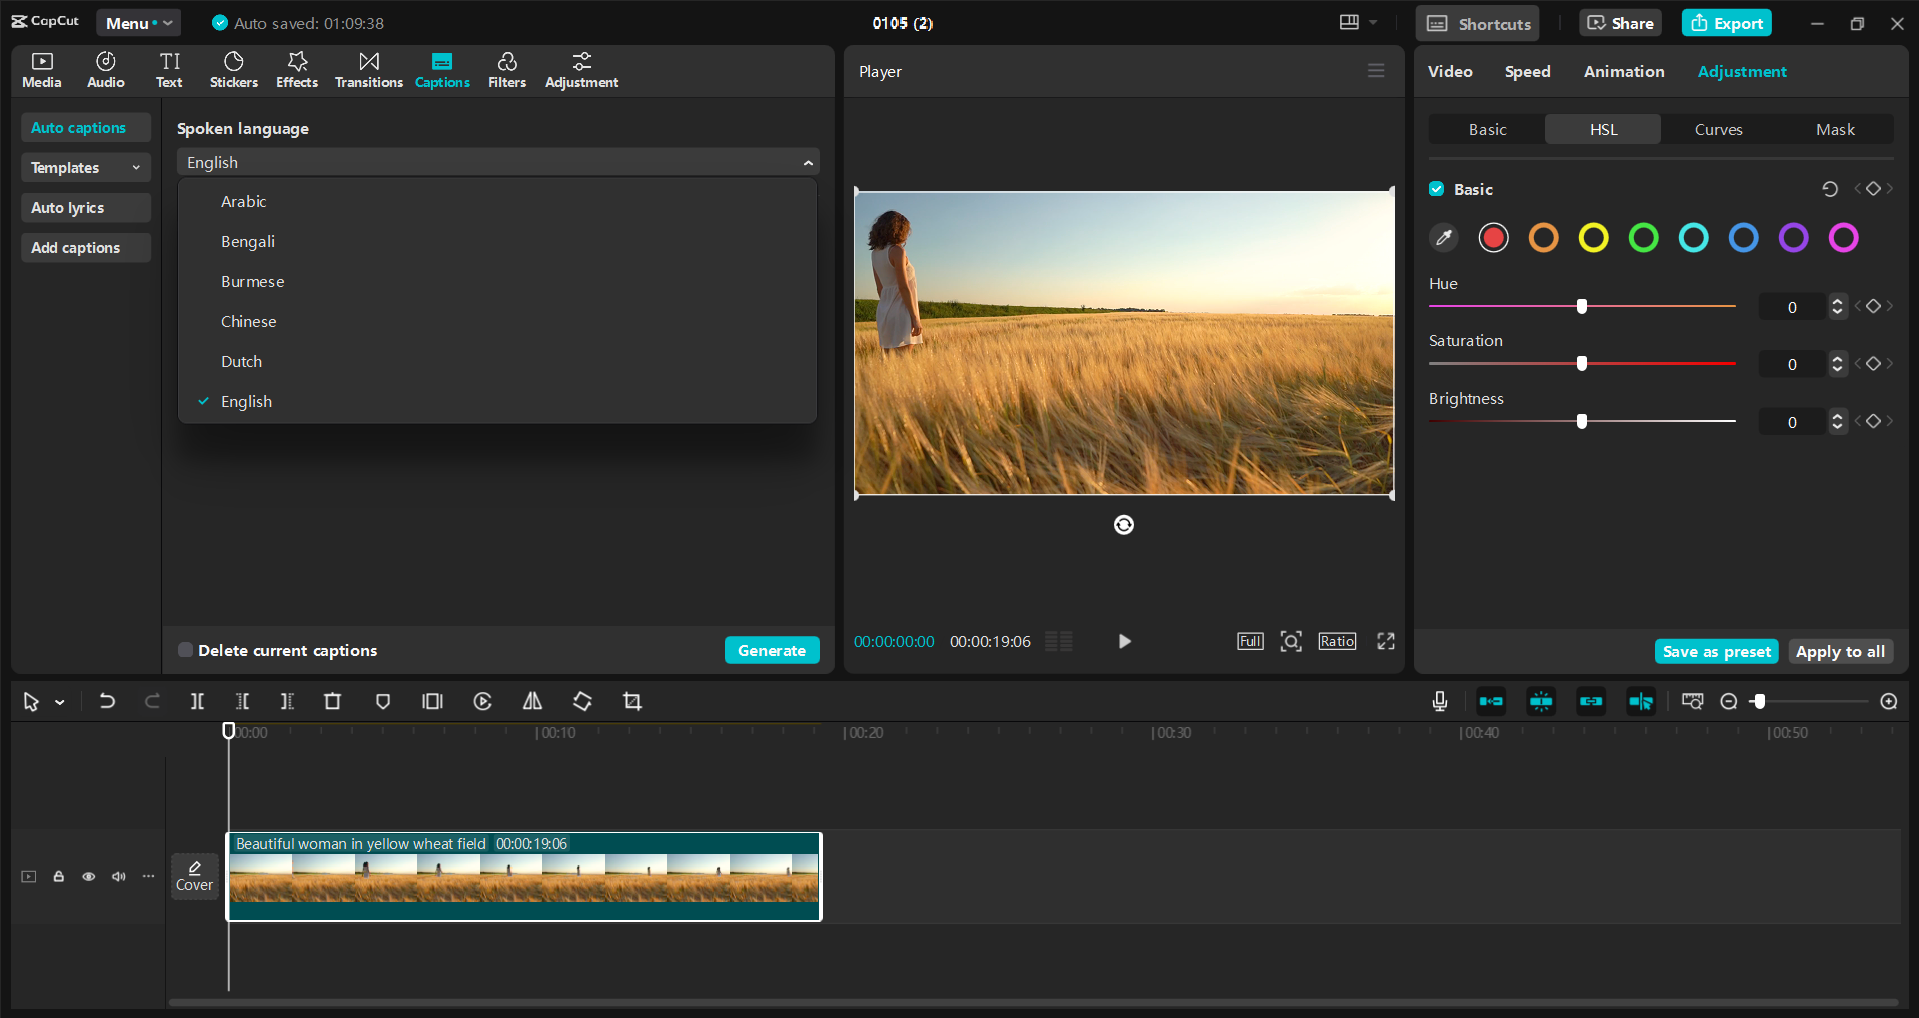Expand the Templates section in the captions sidebar
1919x1018 pixels.
coord(85,167)
